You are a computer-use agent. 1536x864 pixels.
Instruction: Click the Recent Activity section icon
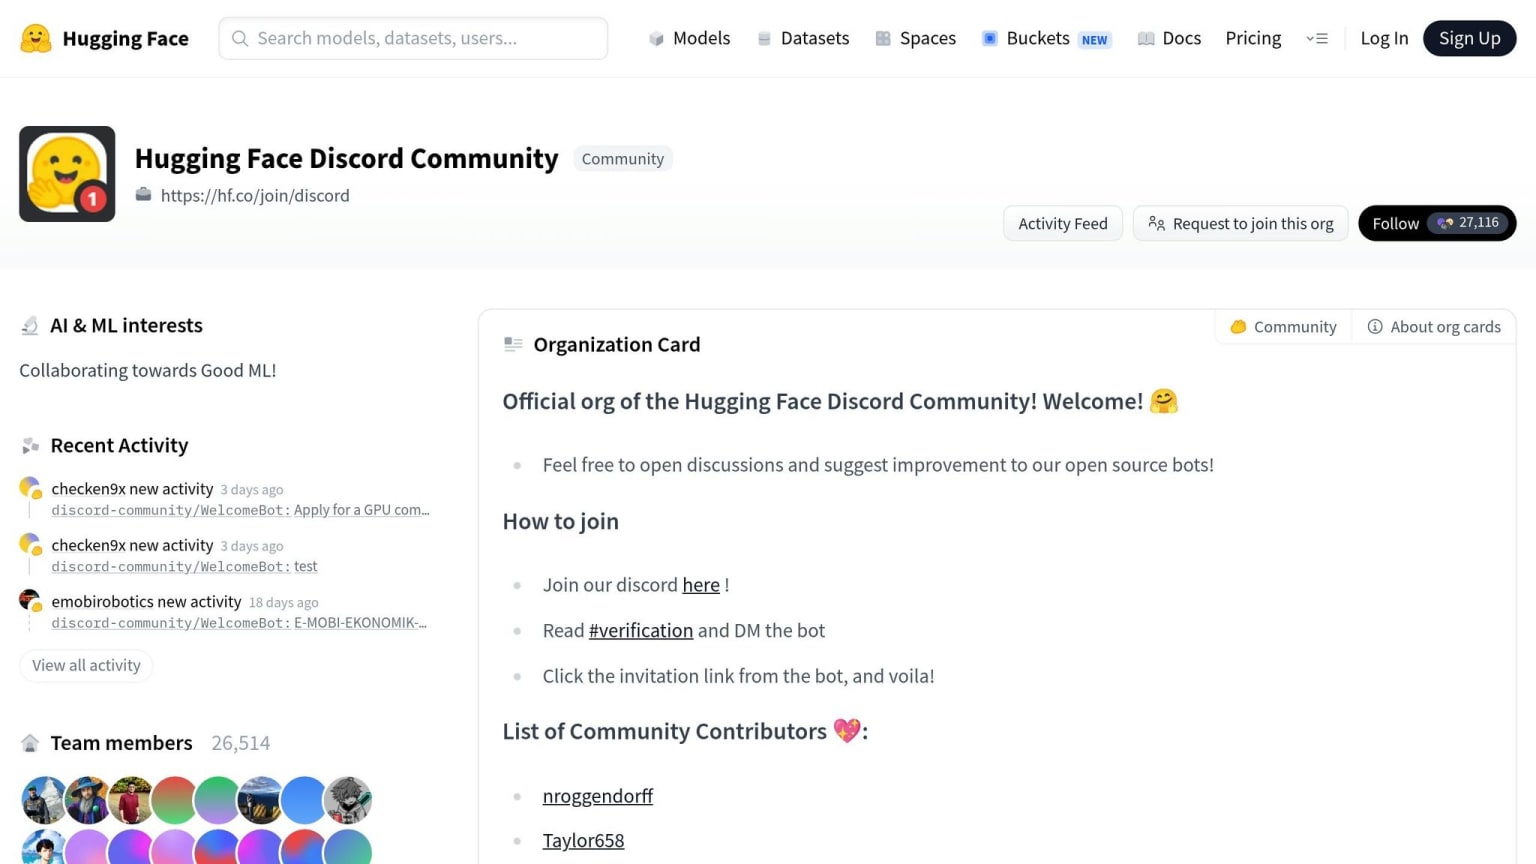click(30, 446)
